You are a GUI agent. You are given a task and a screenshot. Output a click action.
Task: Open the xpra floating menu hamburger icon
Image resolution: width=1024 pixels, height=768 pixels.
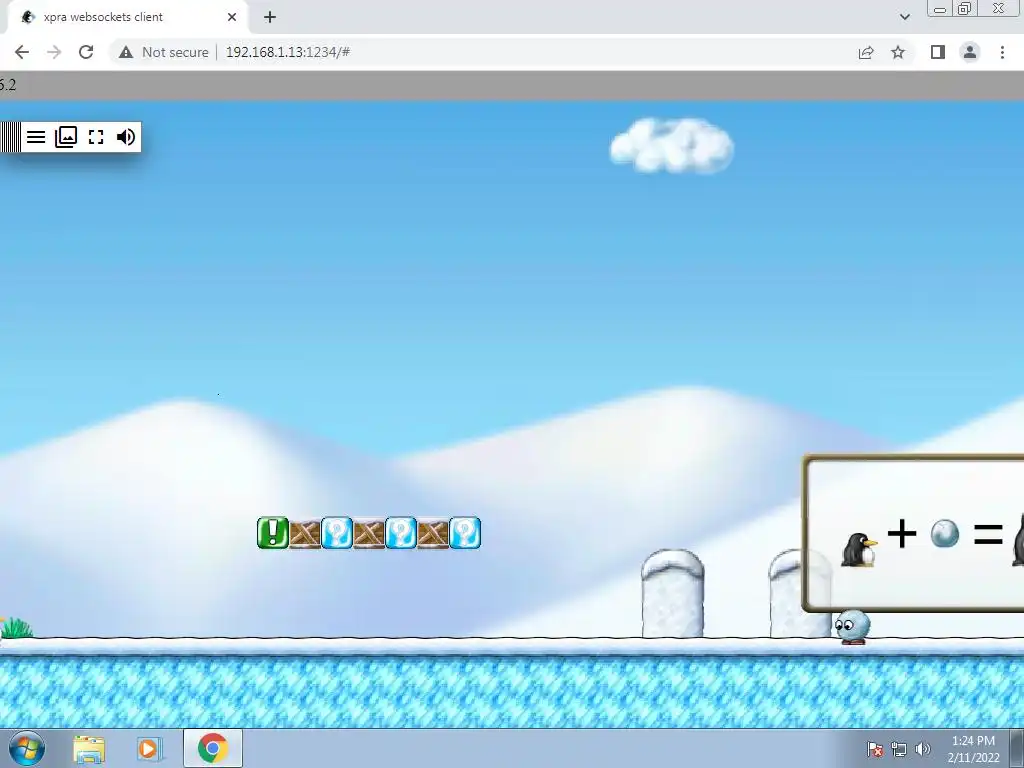click(36, 137)
